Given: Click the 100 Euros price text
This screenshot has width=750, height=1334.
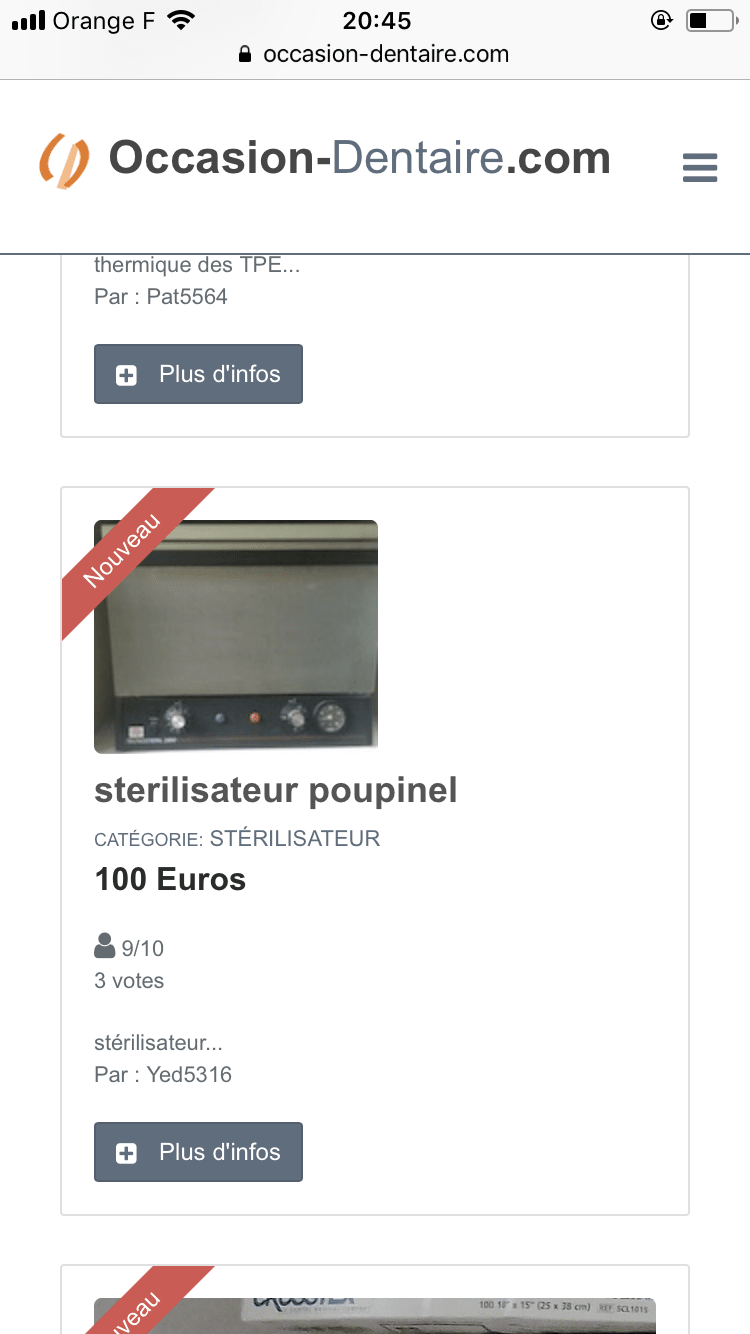Looking at the screenshot, I should click(x=170, y=880).
